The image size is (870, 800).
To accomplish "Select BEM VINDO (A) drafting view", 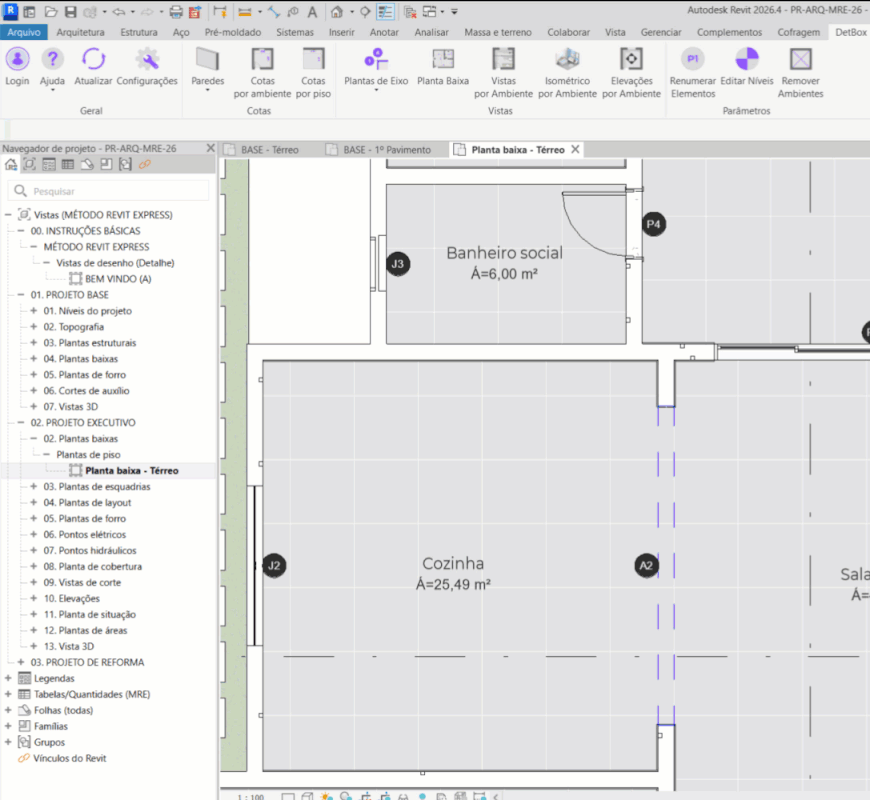I will (x=118, y=279).
